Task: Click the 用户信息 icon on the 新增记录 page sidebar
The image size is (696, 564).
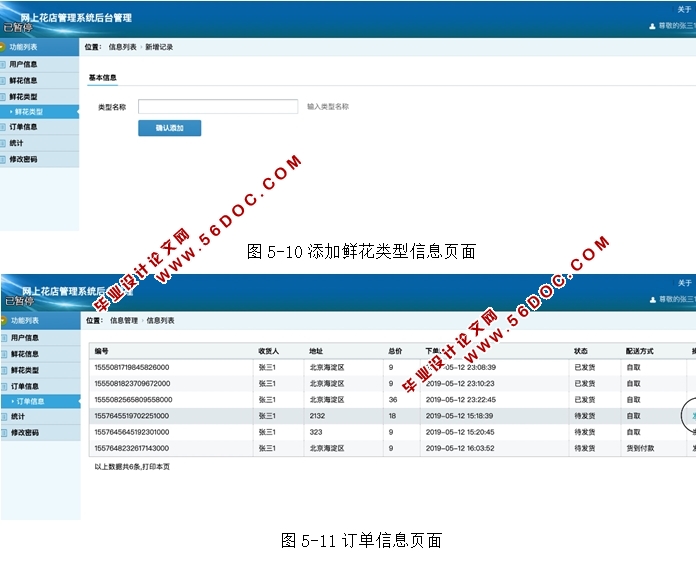Action: (x=3, y=64)
